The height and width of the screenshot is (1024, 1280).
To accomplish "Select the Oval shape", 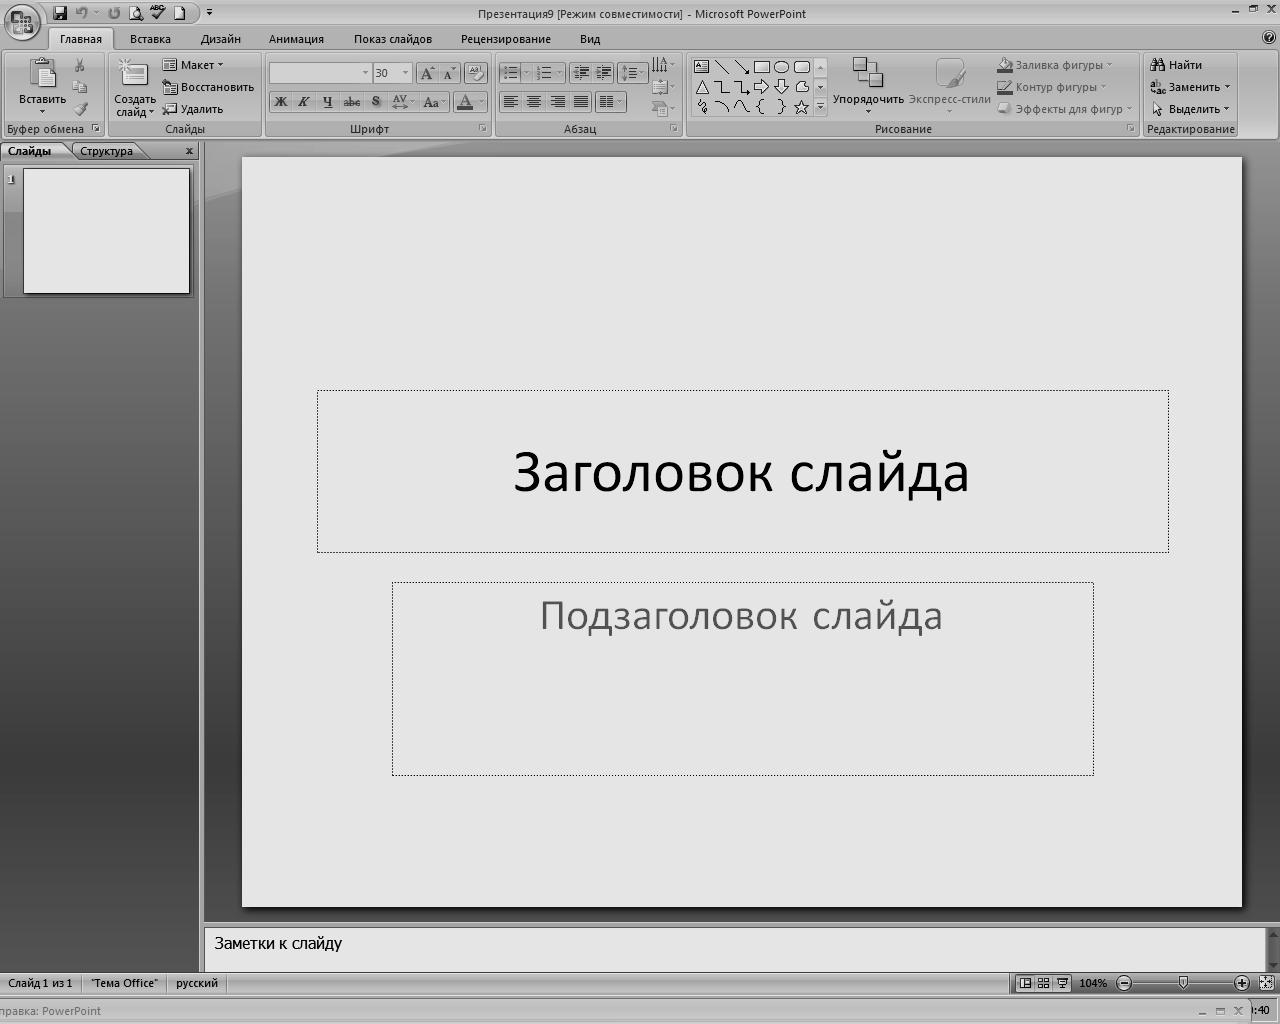I will click(781, 67).
